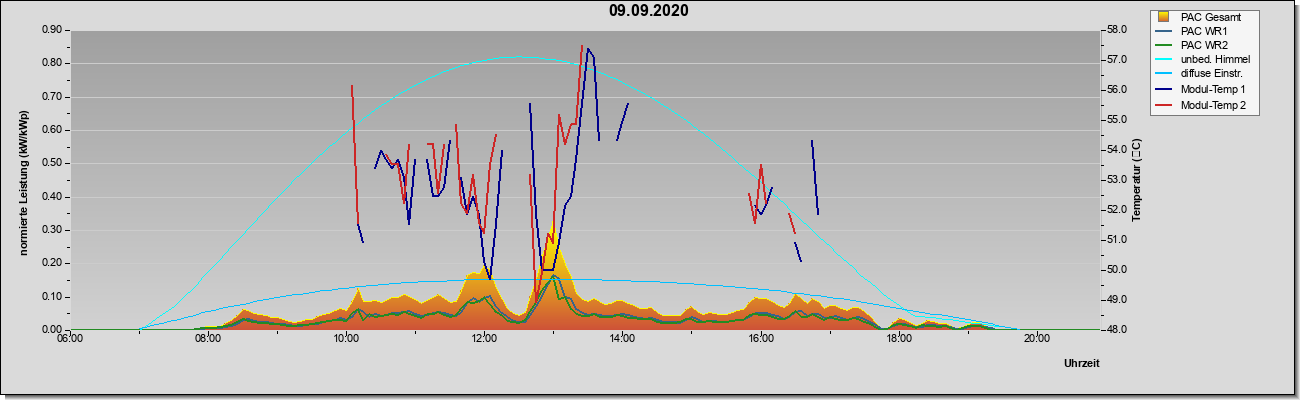Click the Uhrzeit x-axis label
Image resolution: width=1300 pixels, height=400 pixels.
pyautogui.click(x=1082, y=363)
